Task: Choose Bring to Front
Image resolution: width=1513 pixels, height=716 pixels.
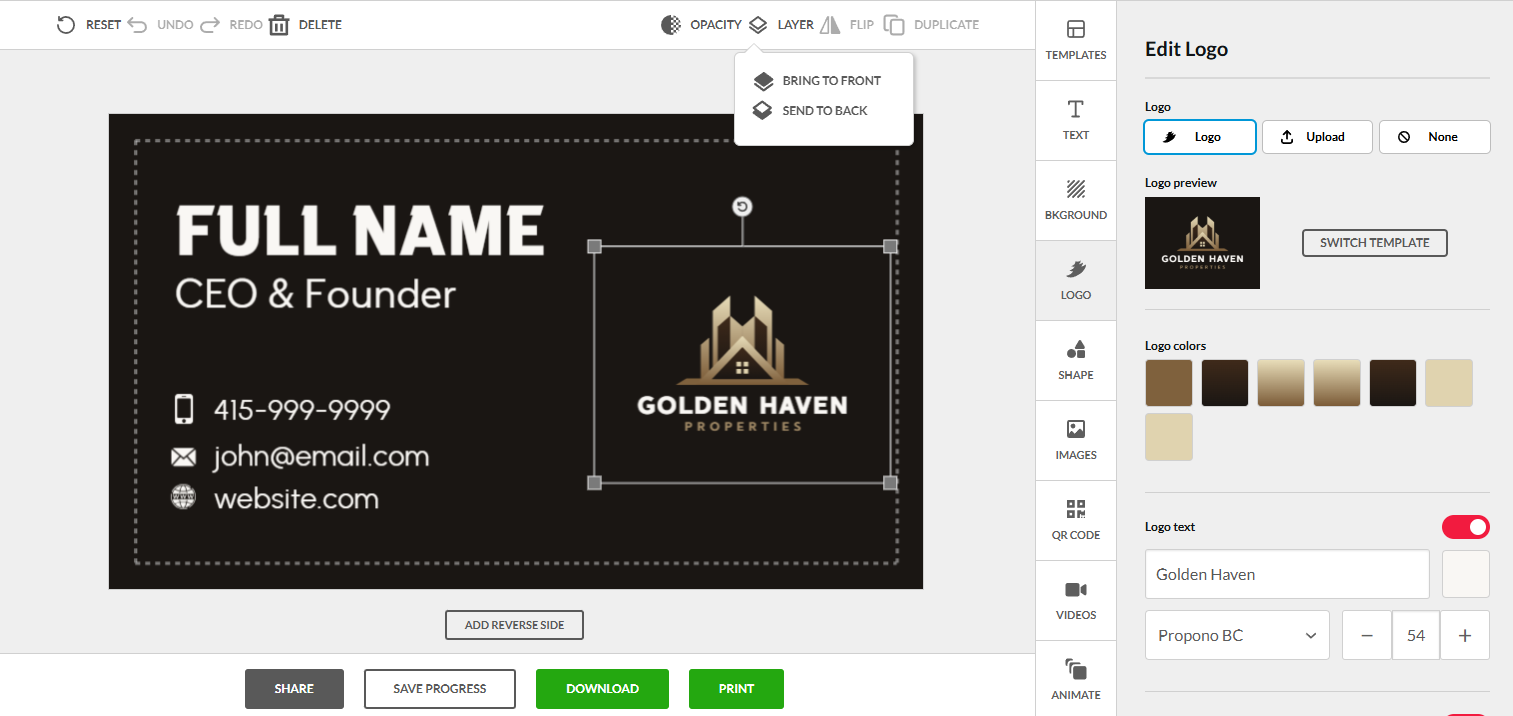Action: (x=818, y=81)
